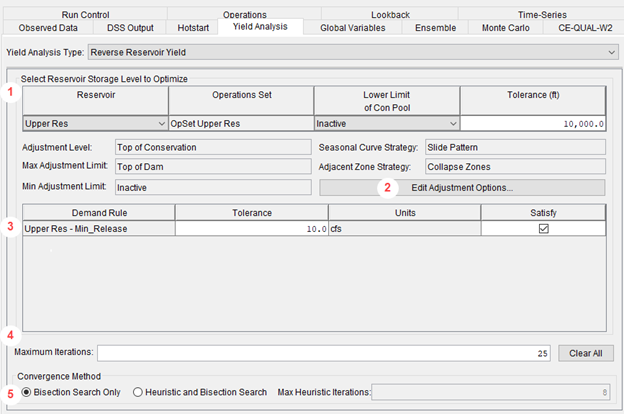624x414 pixels.
Task: Open the Global Variables tab
Action: [353, 28]
